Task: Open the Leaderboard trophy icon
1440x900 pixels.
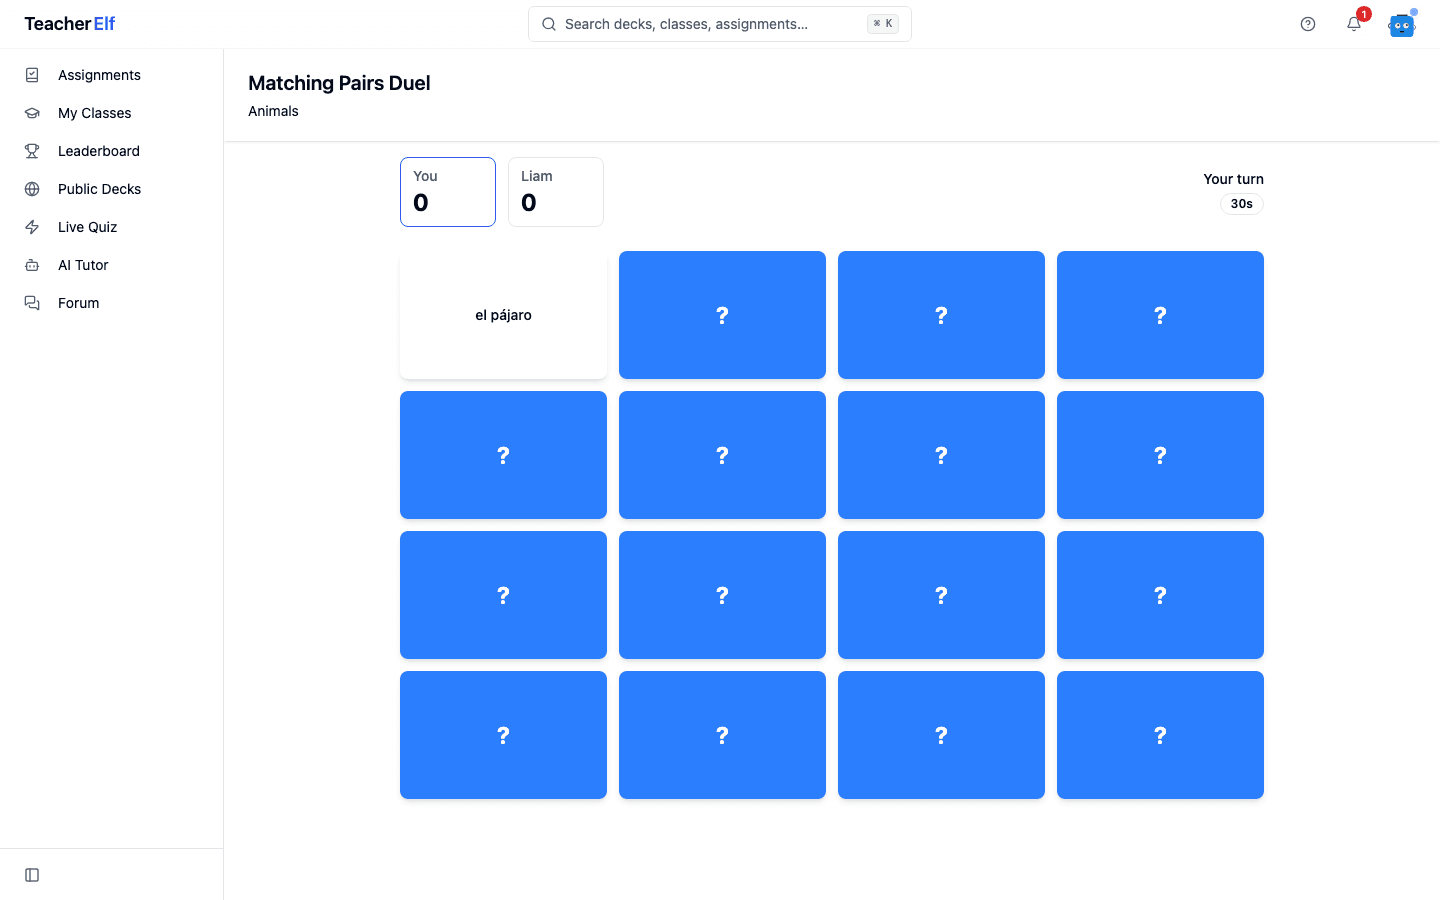Action: [32, 151]
